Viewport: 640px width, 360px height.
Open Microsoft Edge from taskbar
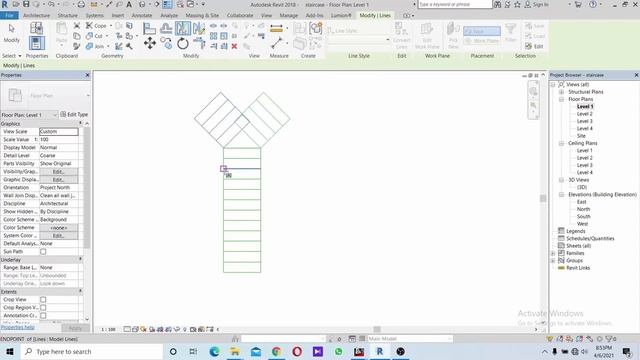pyautogui.click(x=214, y=351)
